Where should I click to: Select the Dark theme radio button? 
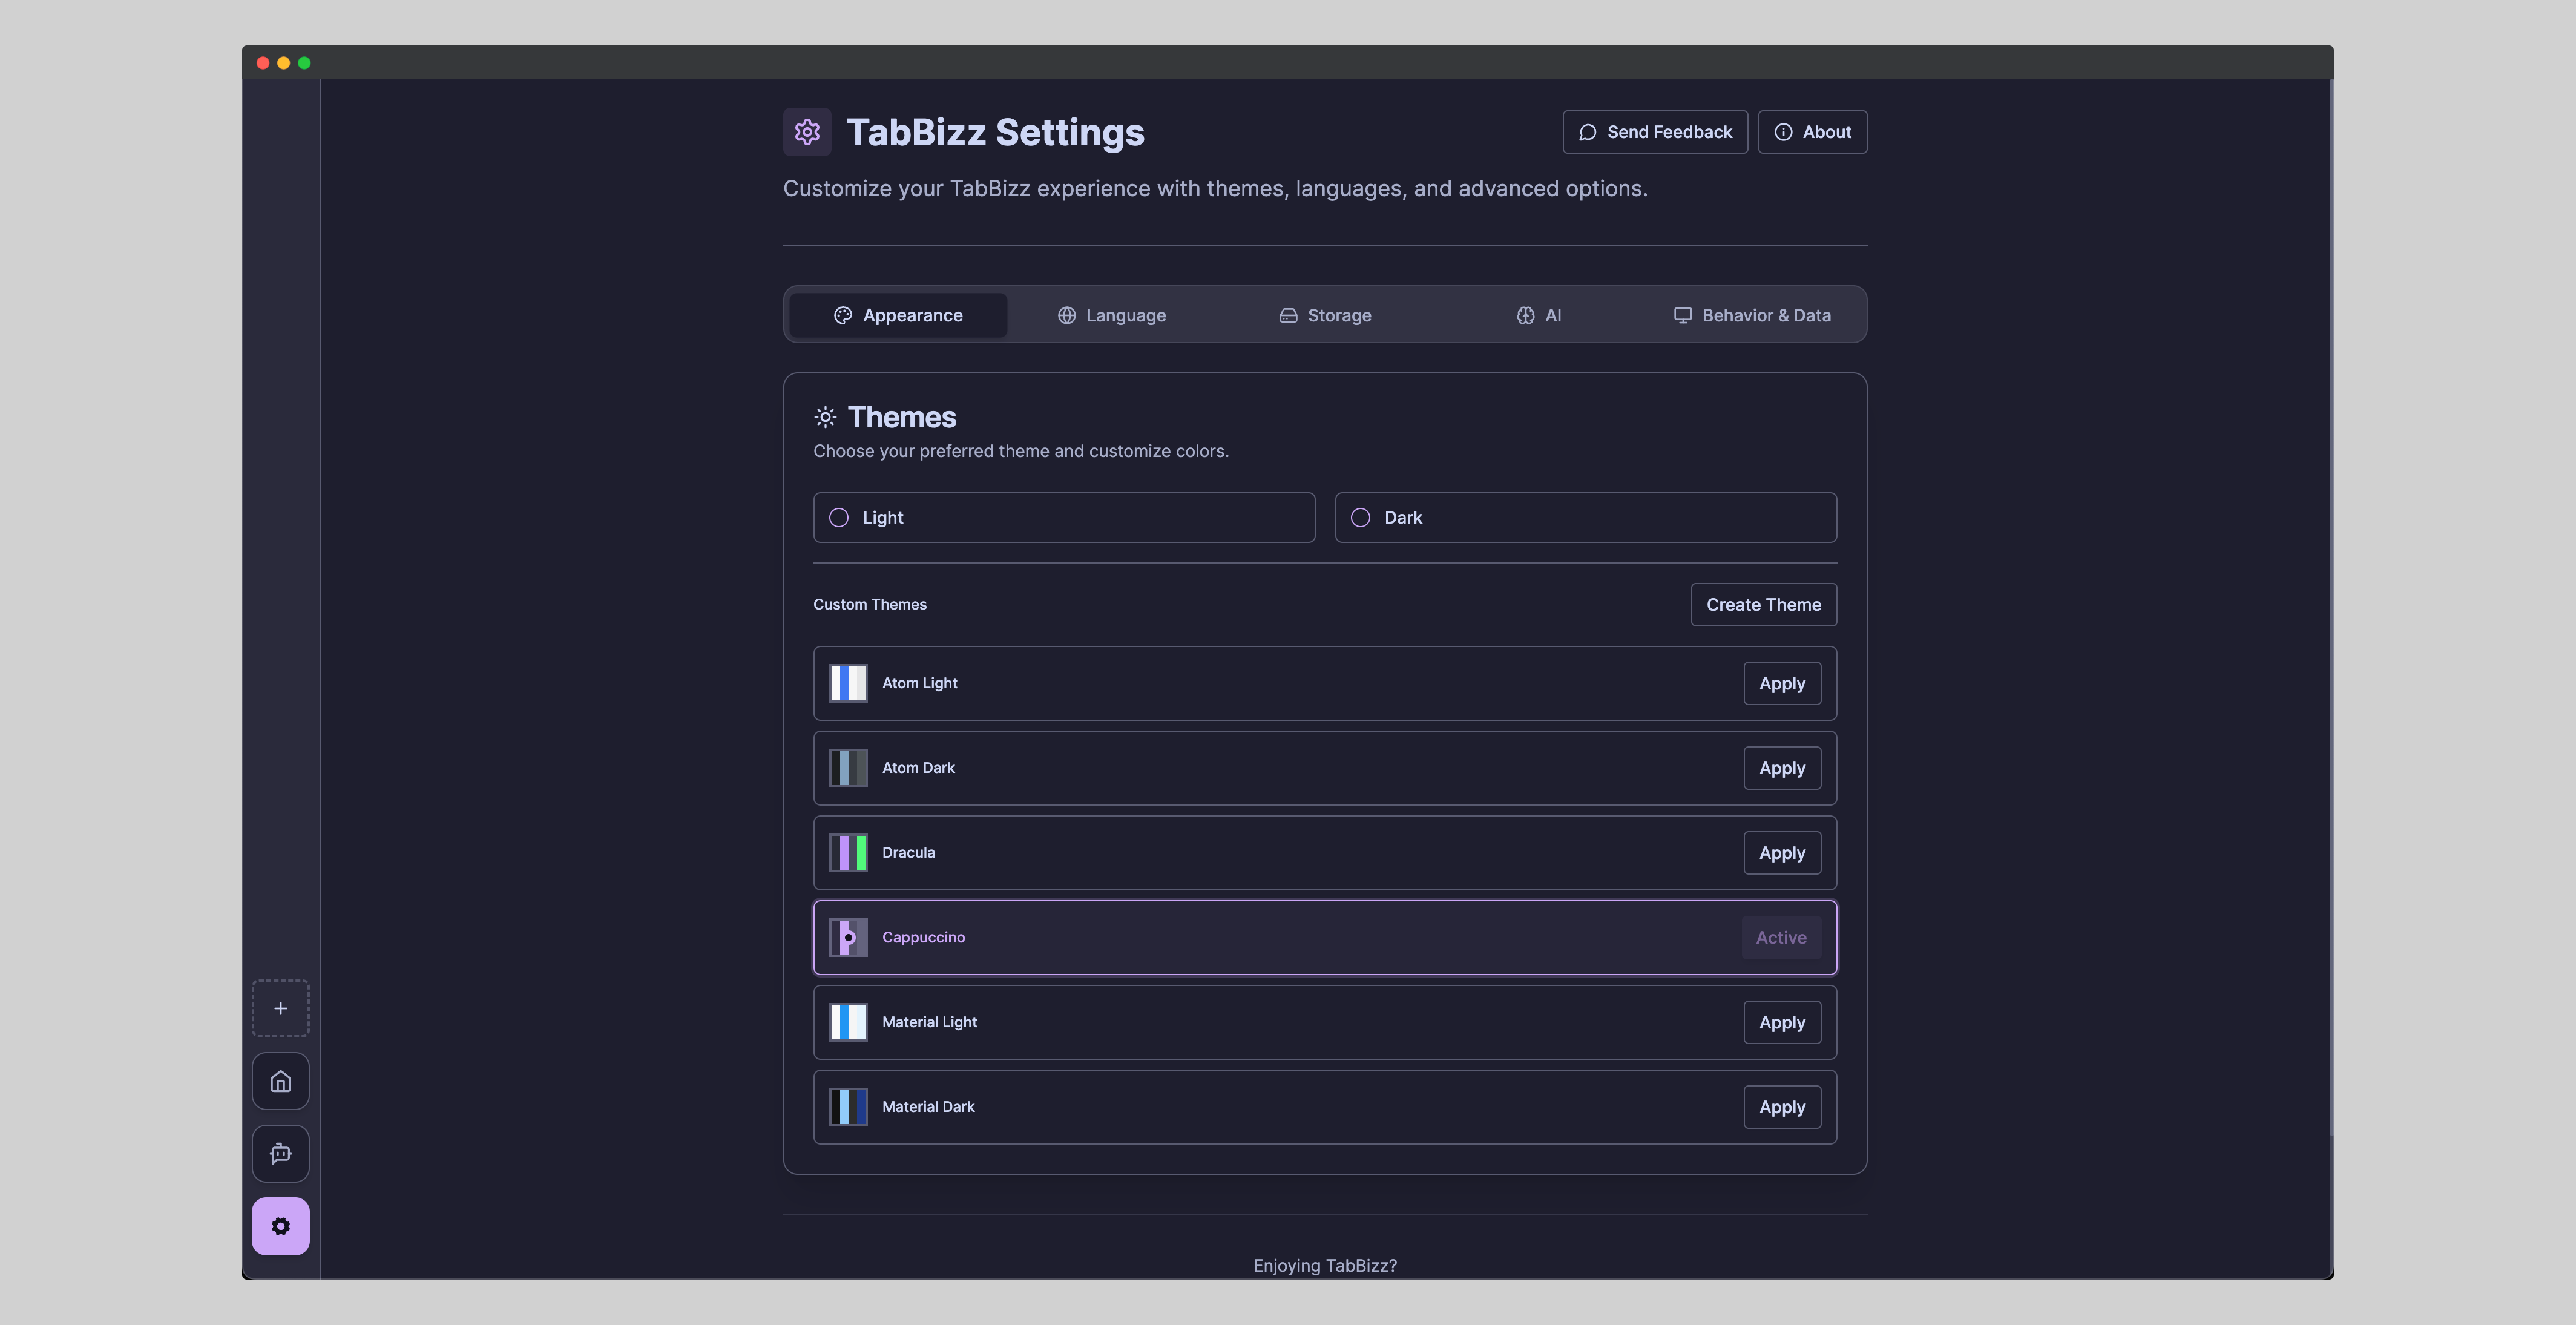(1360, 517)
